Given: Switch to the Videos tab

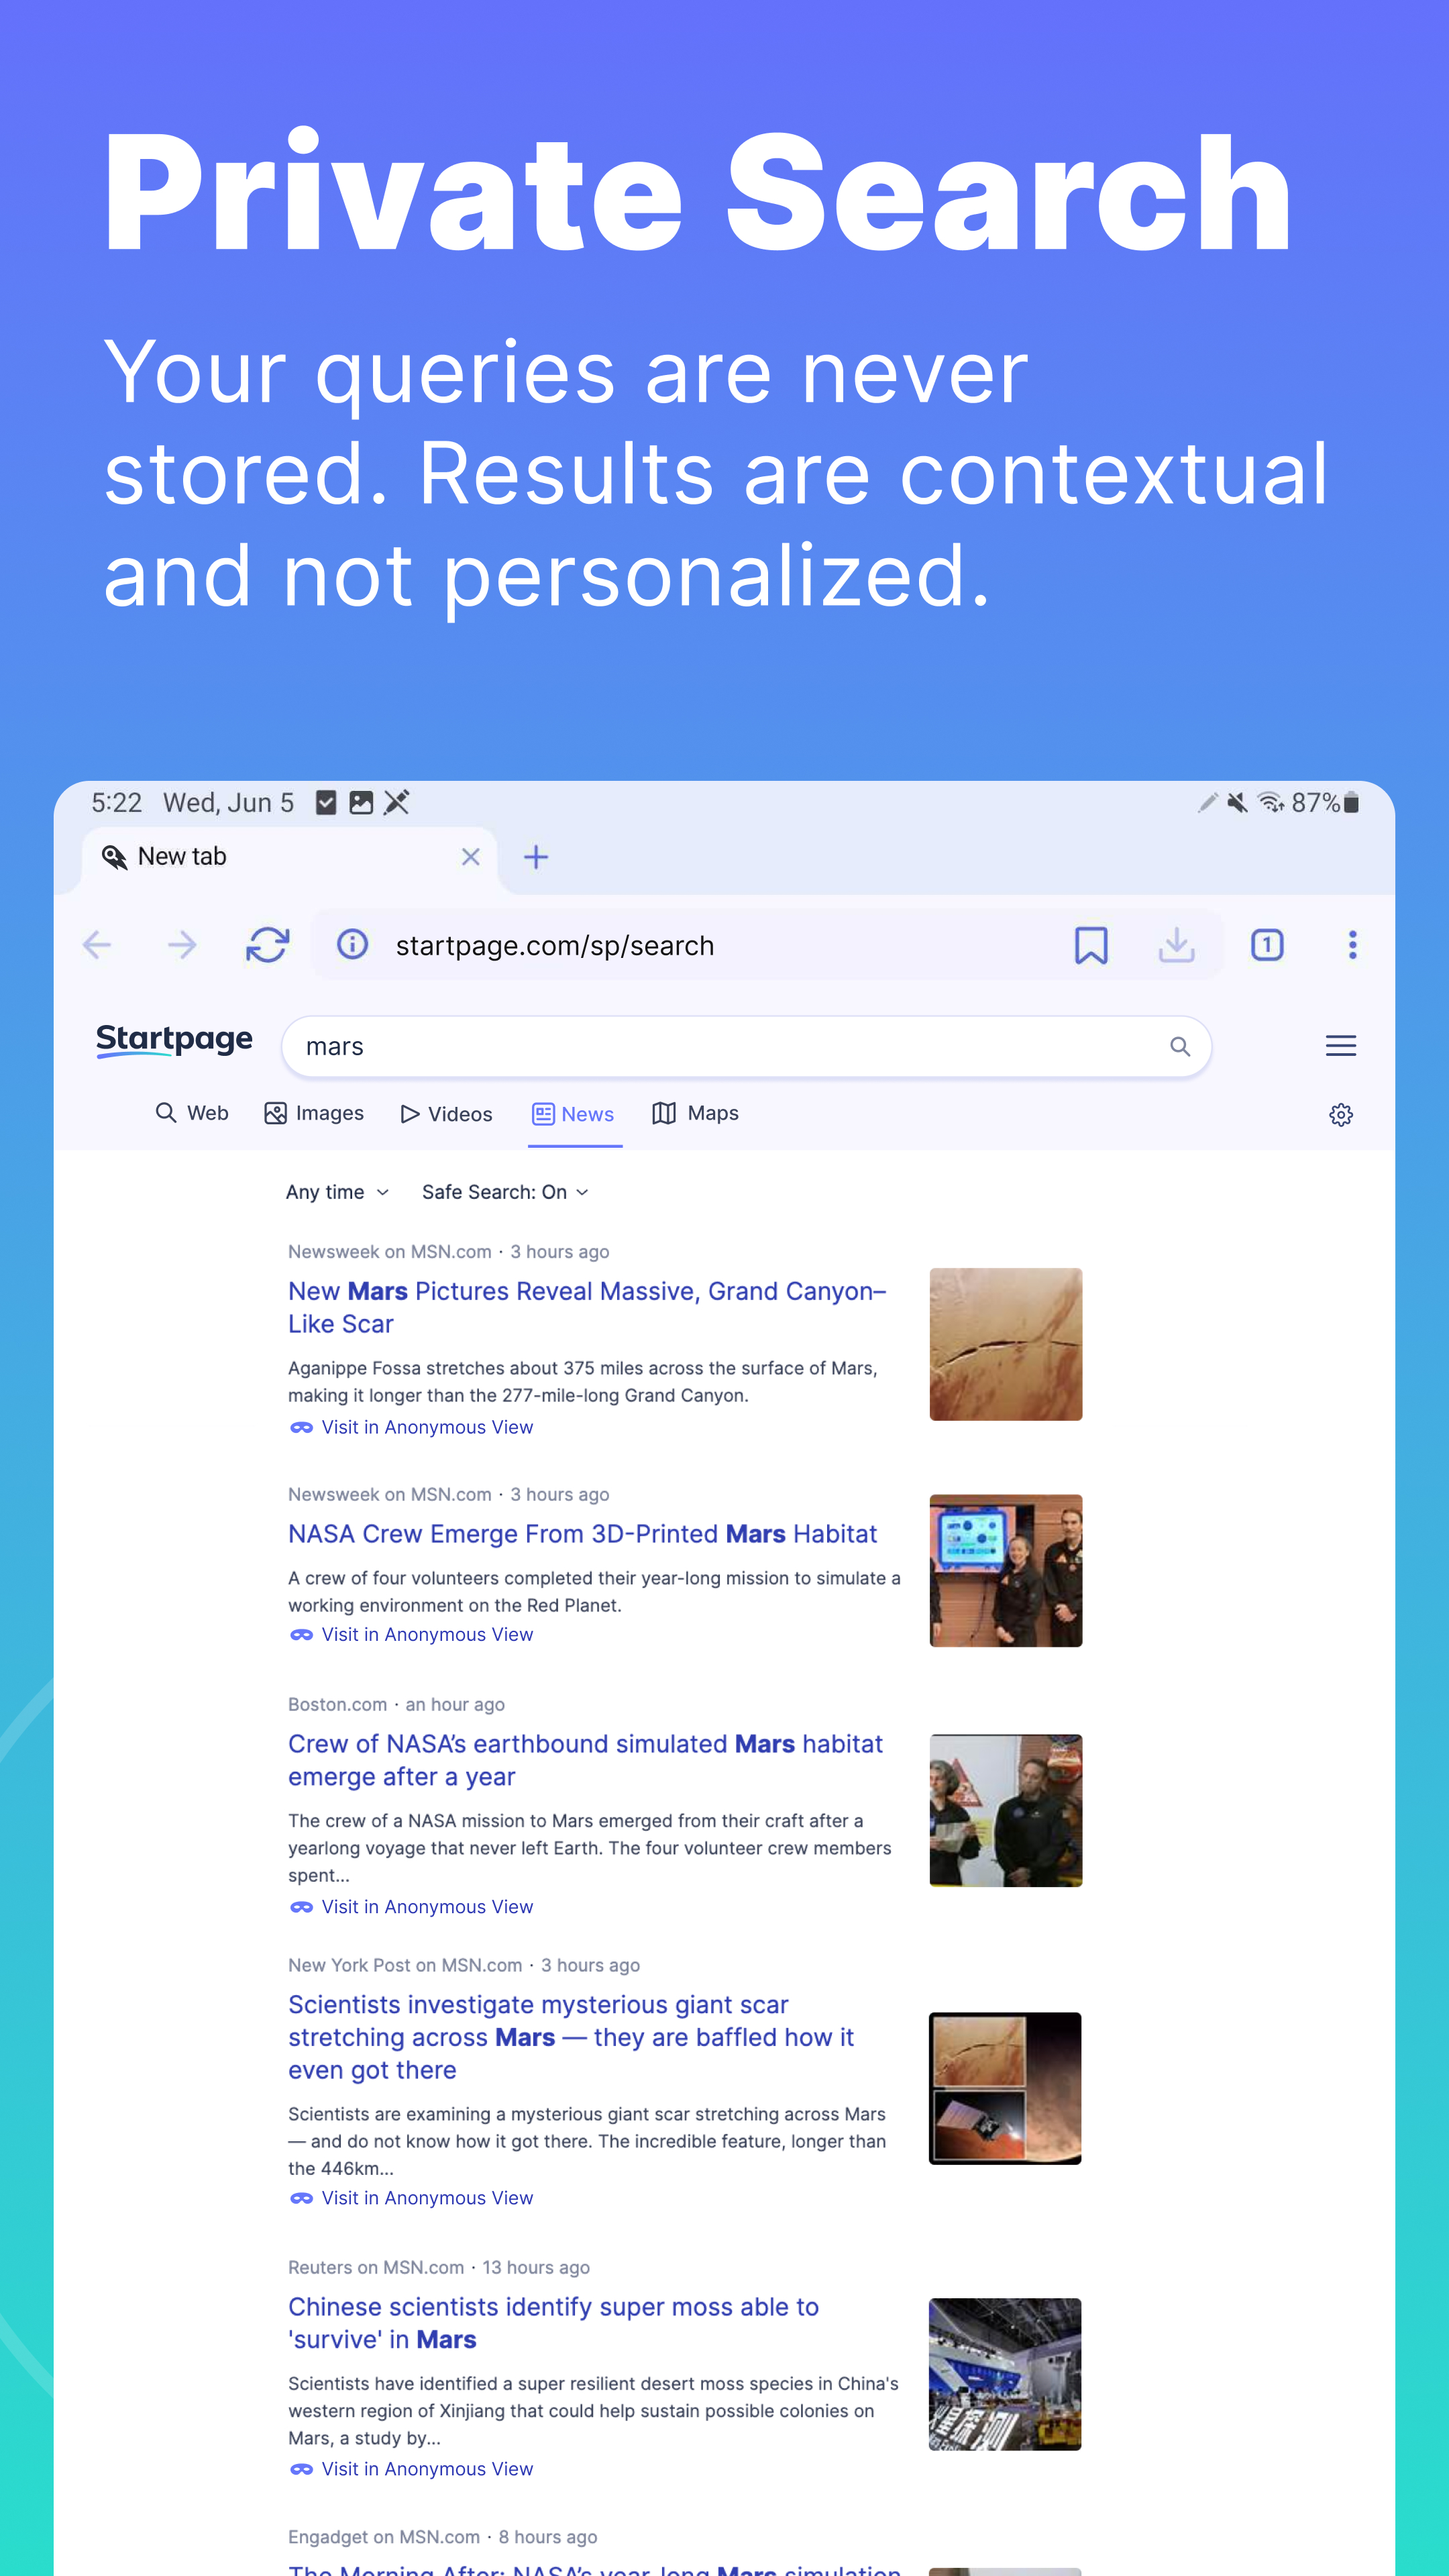Looking at the screenshot, I should (x=446, y=1114).
